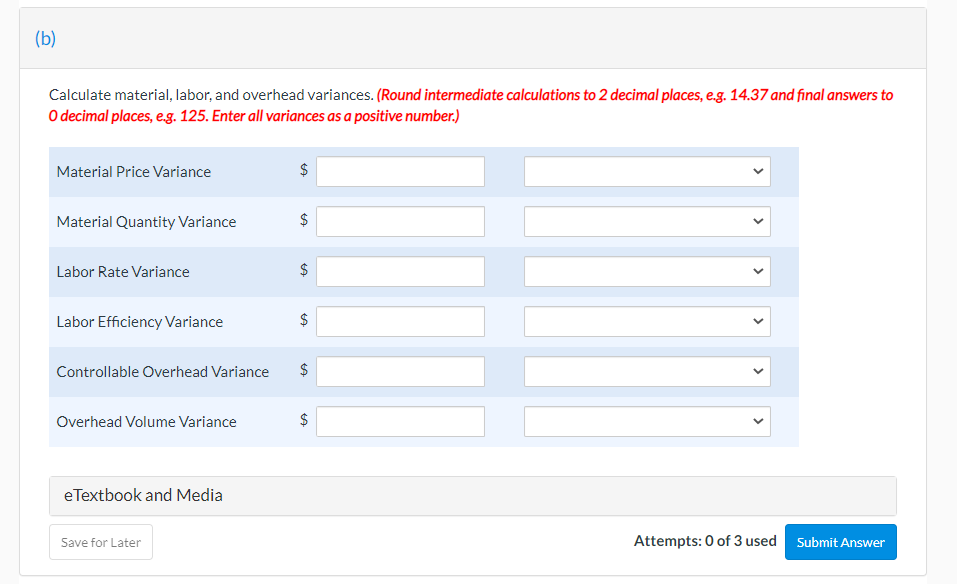957x584 pixels.
Task: Open the Labor Efficiency Variance dropdown
Action: (647, 322)
